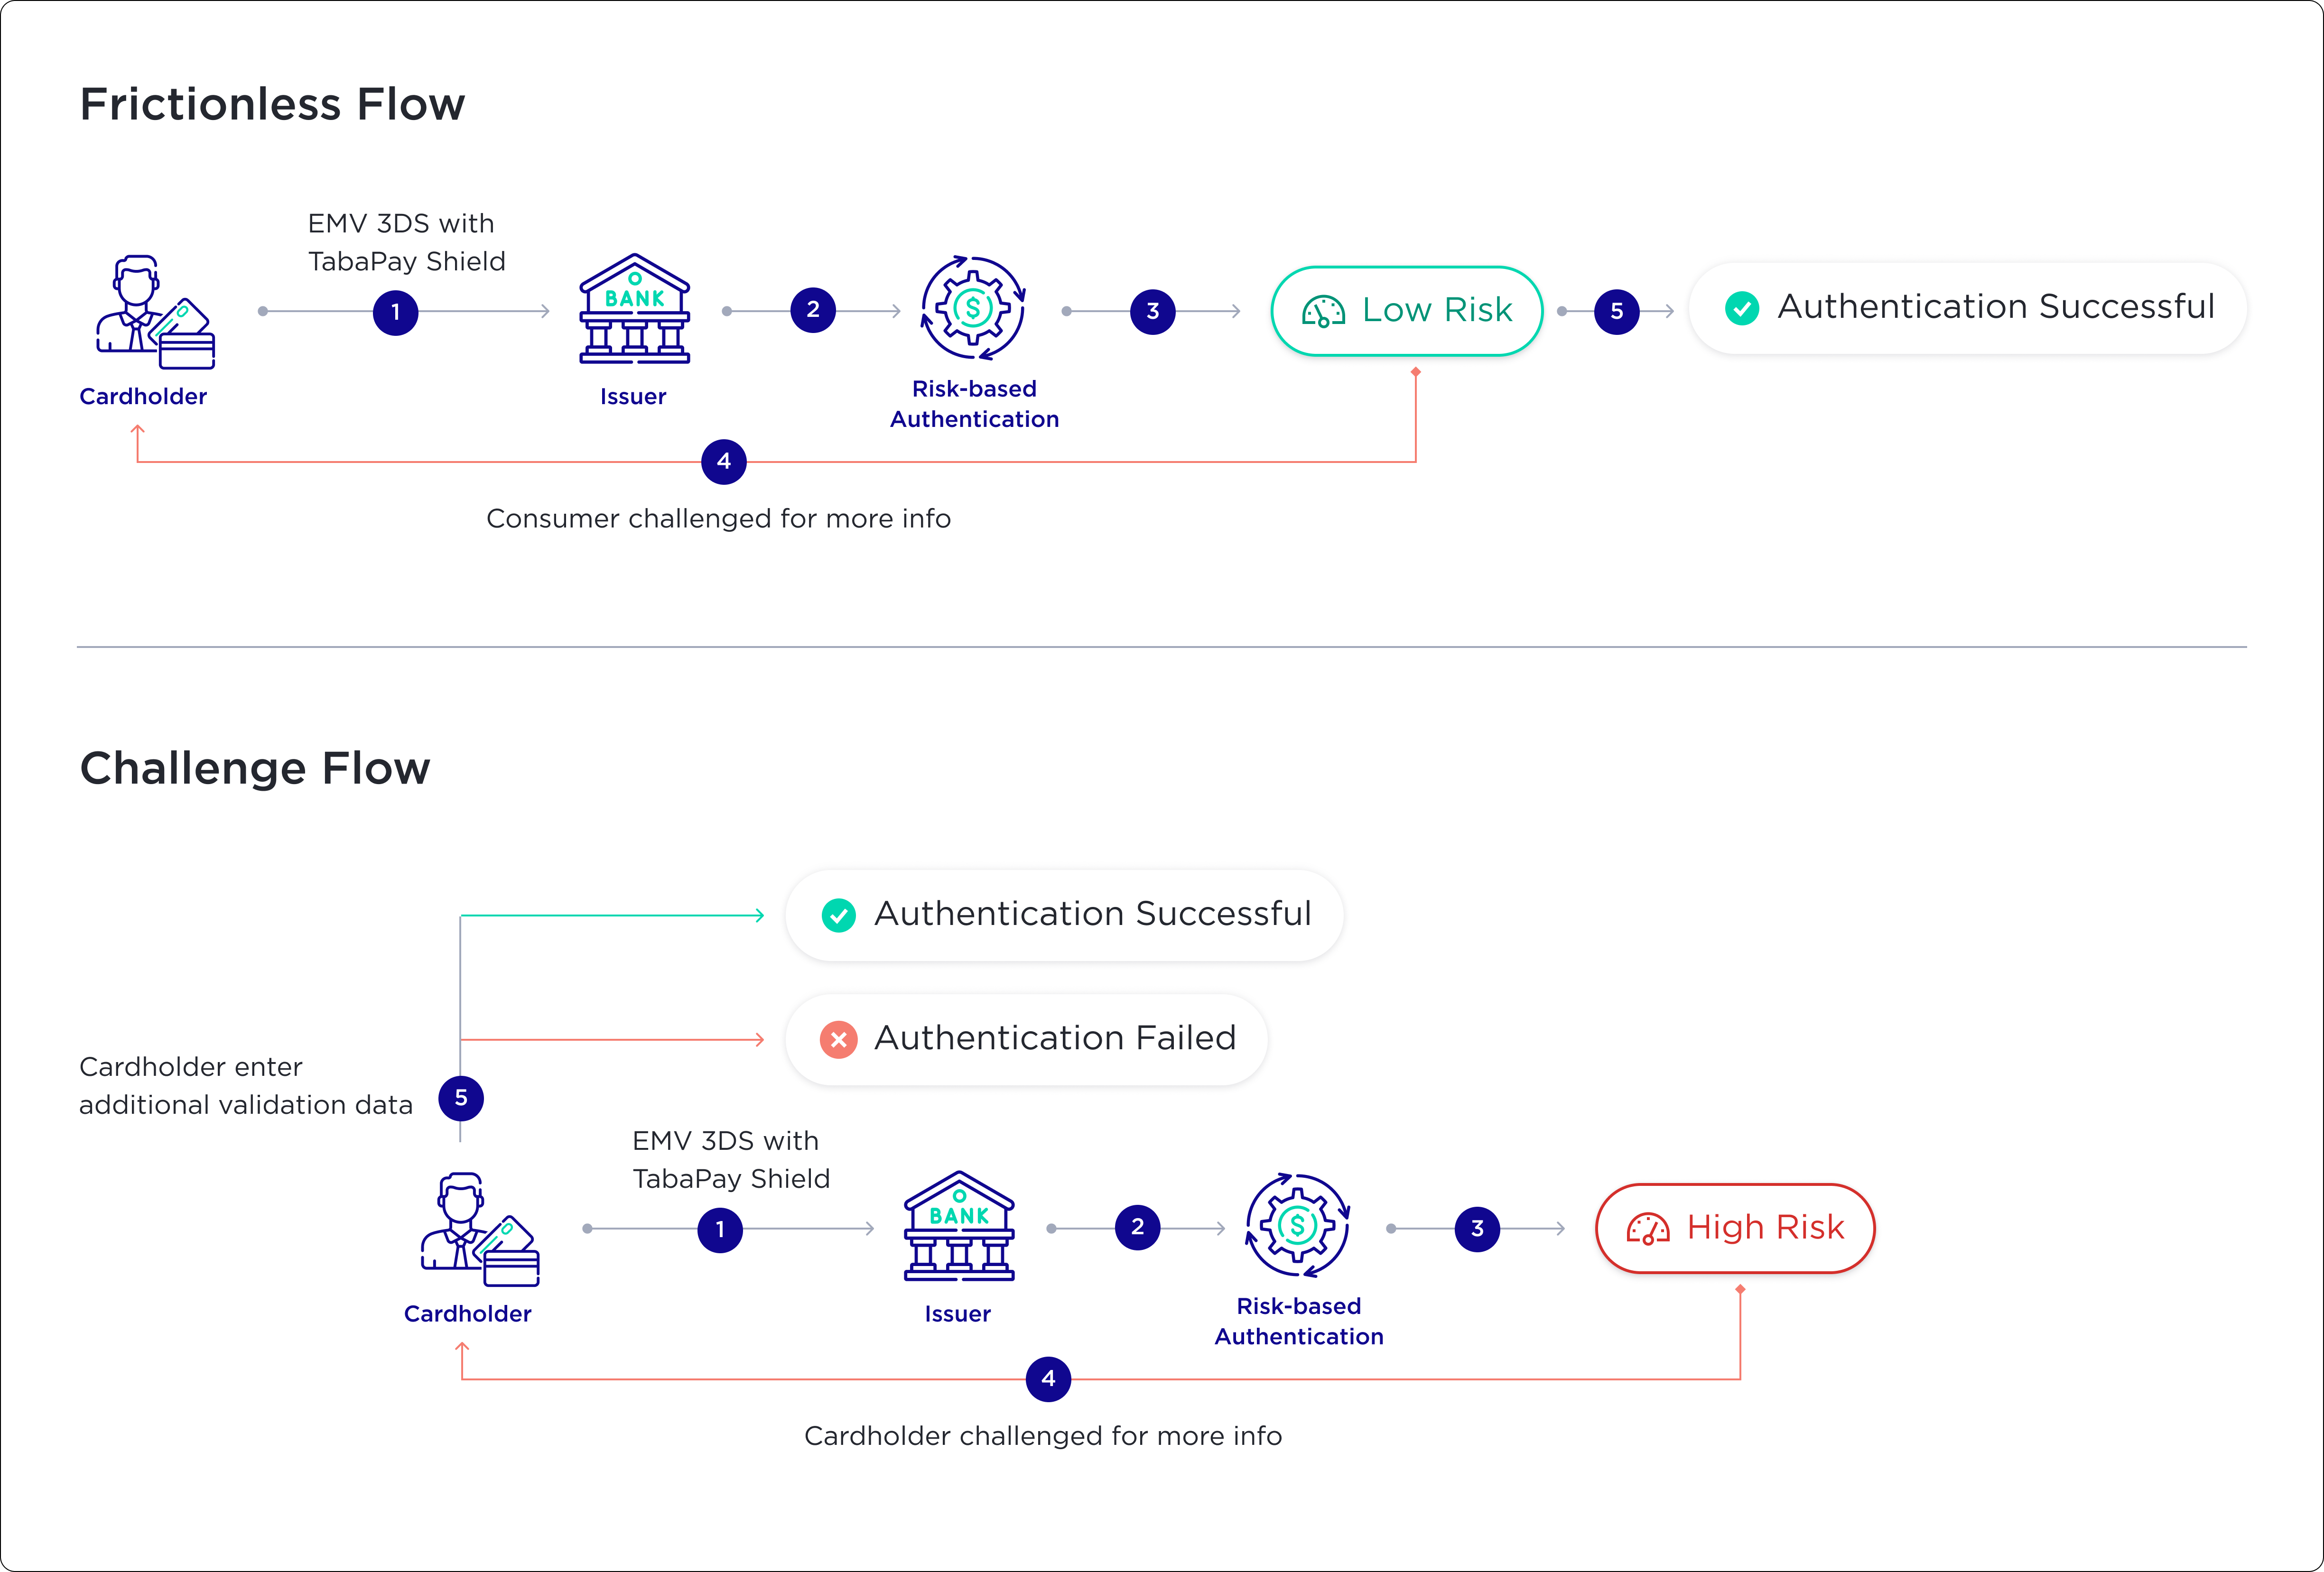Click the Cardholder icon in Challenge Flow
The image size is (2324, 1572).
(x=479, y=1229)
